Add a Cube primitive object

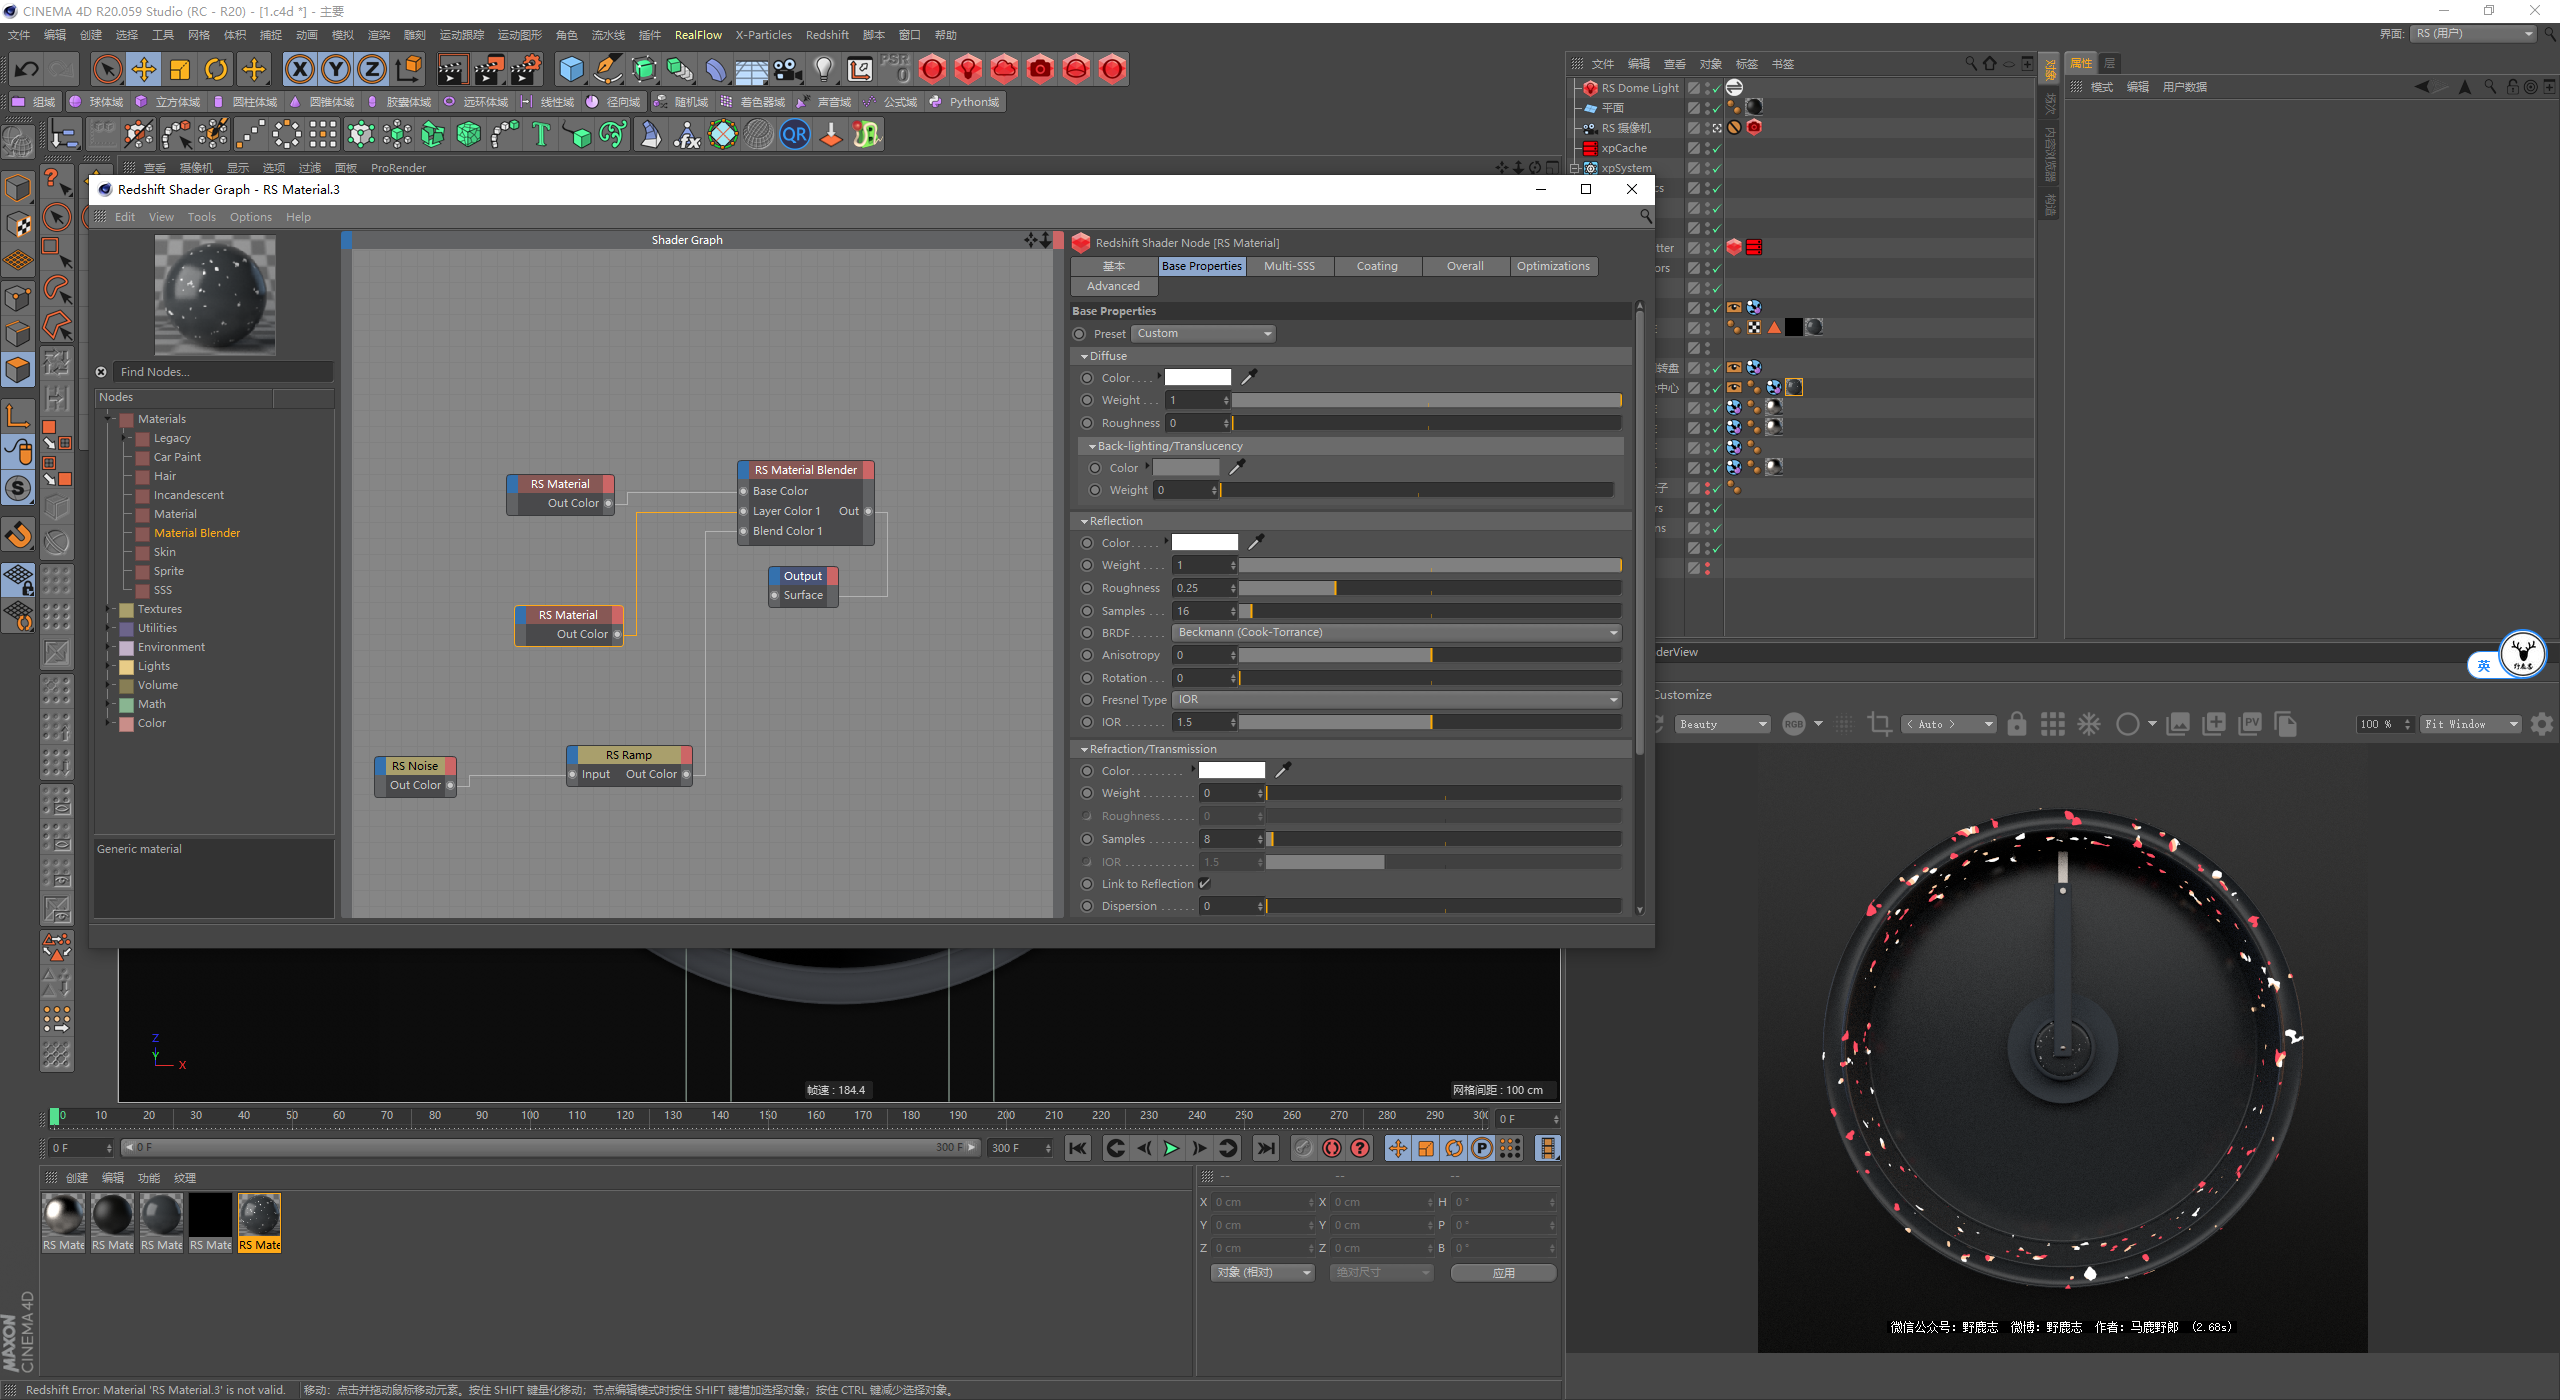click(571, 69)
